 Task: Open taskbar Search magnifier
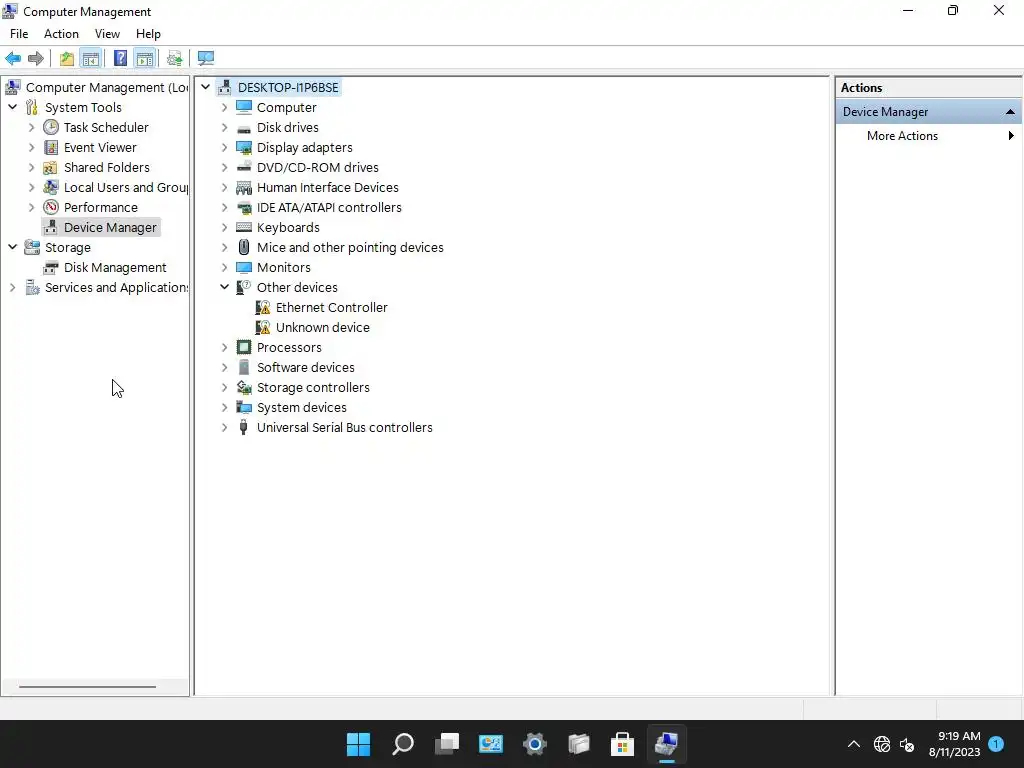402,744
